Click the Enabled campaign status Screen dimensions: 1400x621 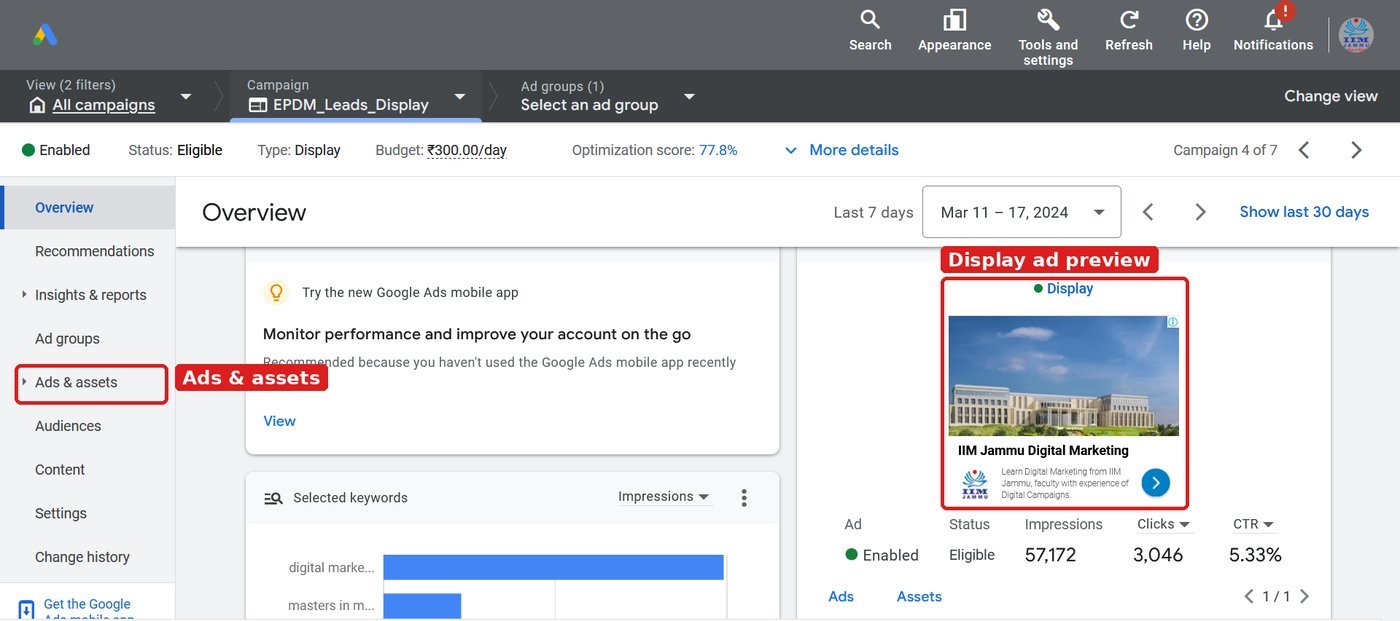coord(56,150)
